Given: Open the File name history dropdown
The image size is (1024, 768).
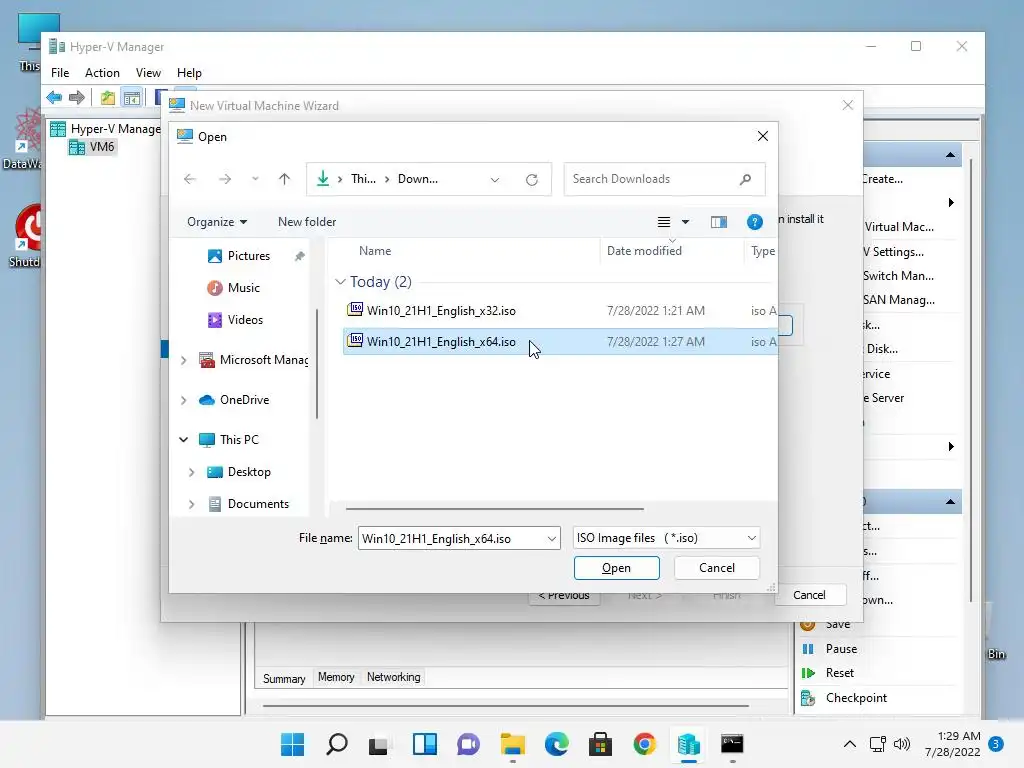Looking at the screenshot, I should pyautogui.click(x=552, y=538).
